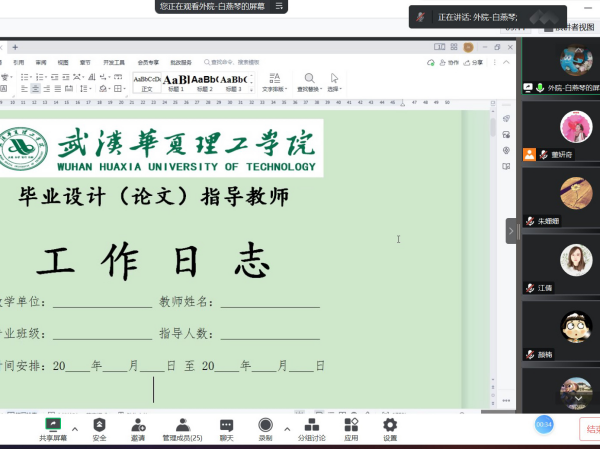Open the 视图 ribbon tab
Image resolution: width=600 pixels, height=449 pixels.
pyautogui.click(x=63, y=62)
